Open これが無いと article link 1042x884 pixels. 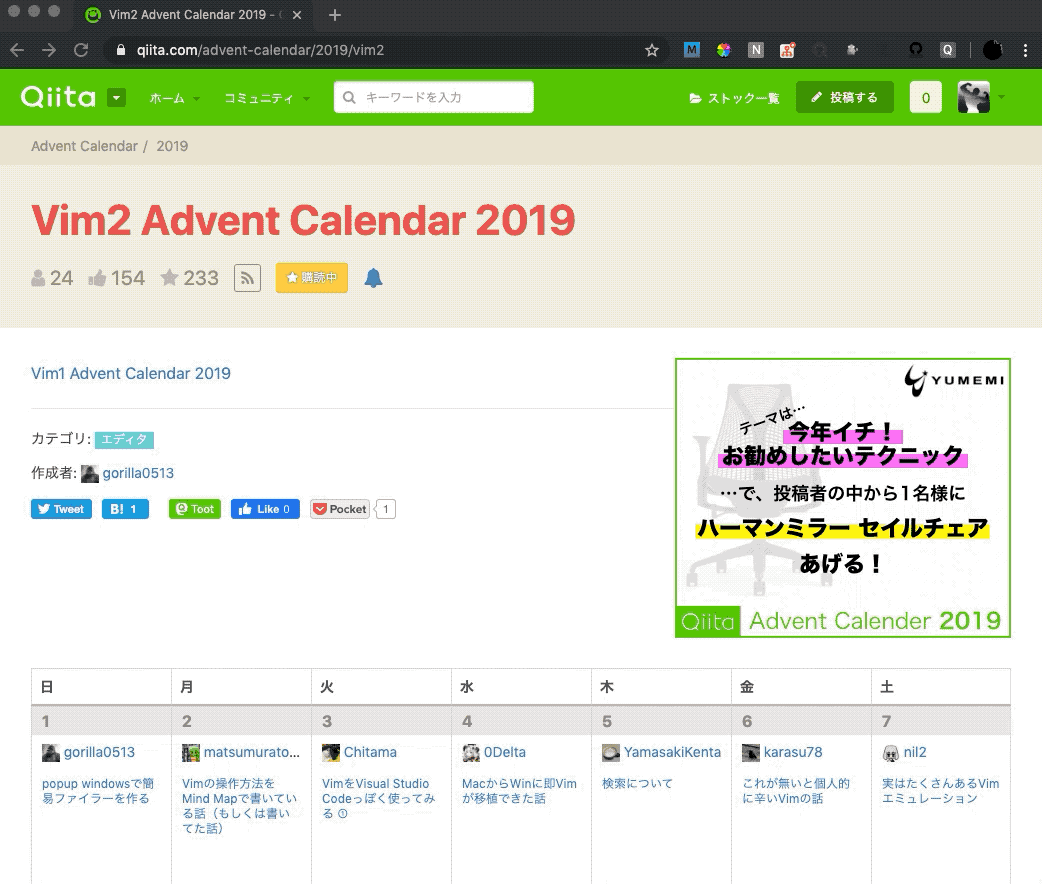point(796,791)
